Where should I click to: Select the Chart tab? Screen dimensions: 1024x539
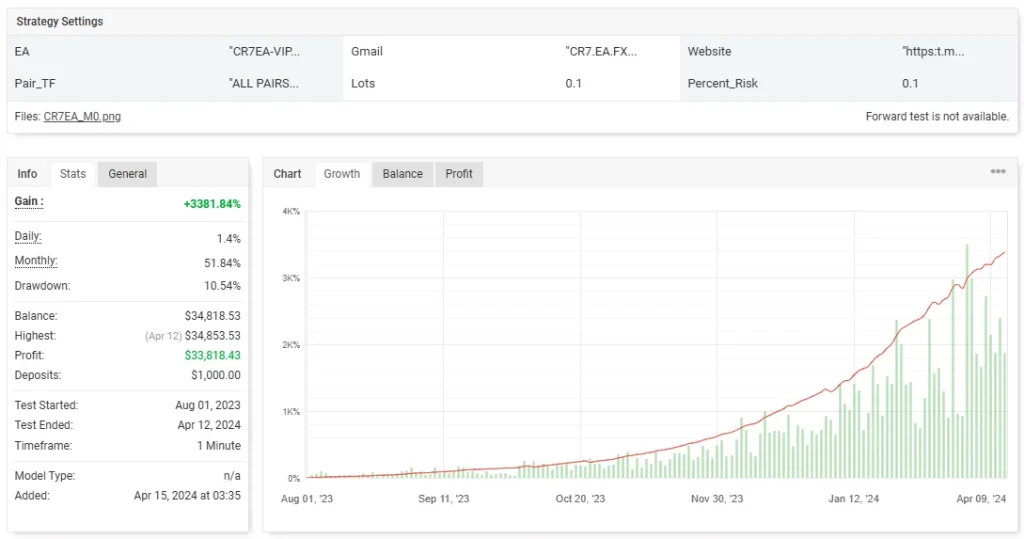(x=287, y=174)
